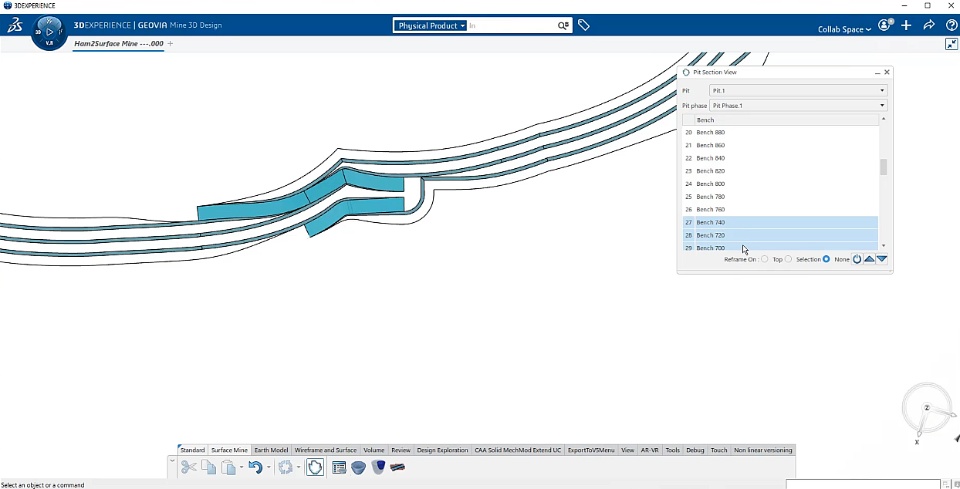Click the plus add icon in header

[x=906, y=25]
